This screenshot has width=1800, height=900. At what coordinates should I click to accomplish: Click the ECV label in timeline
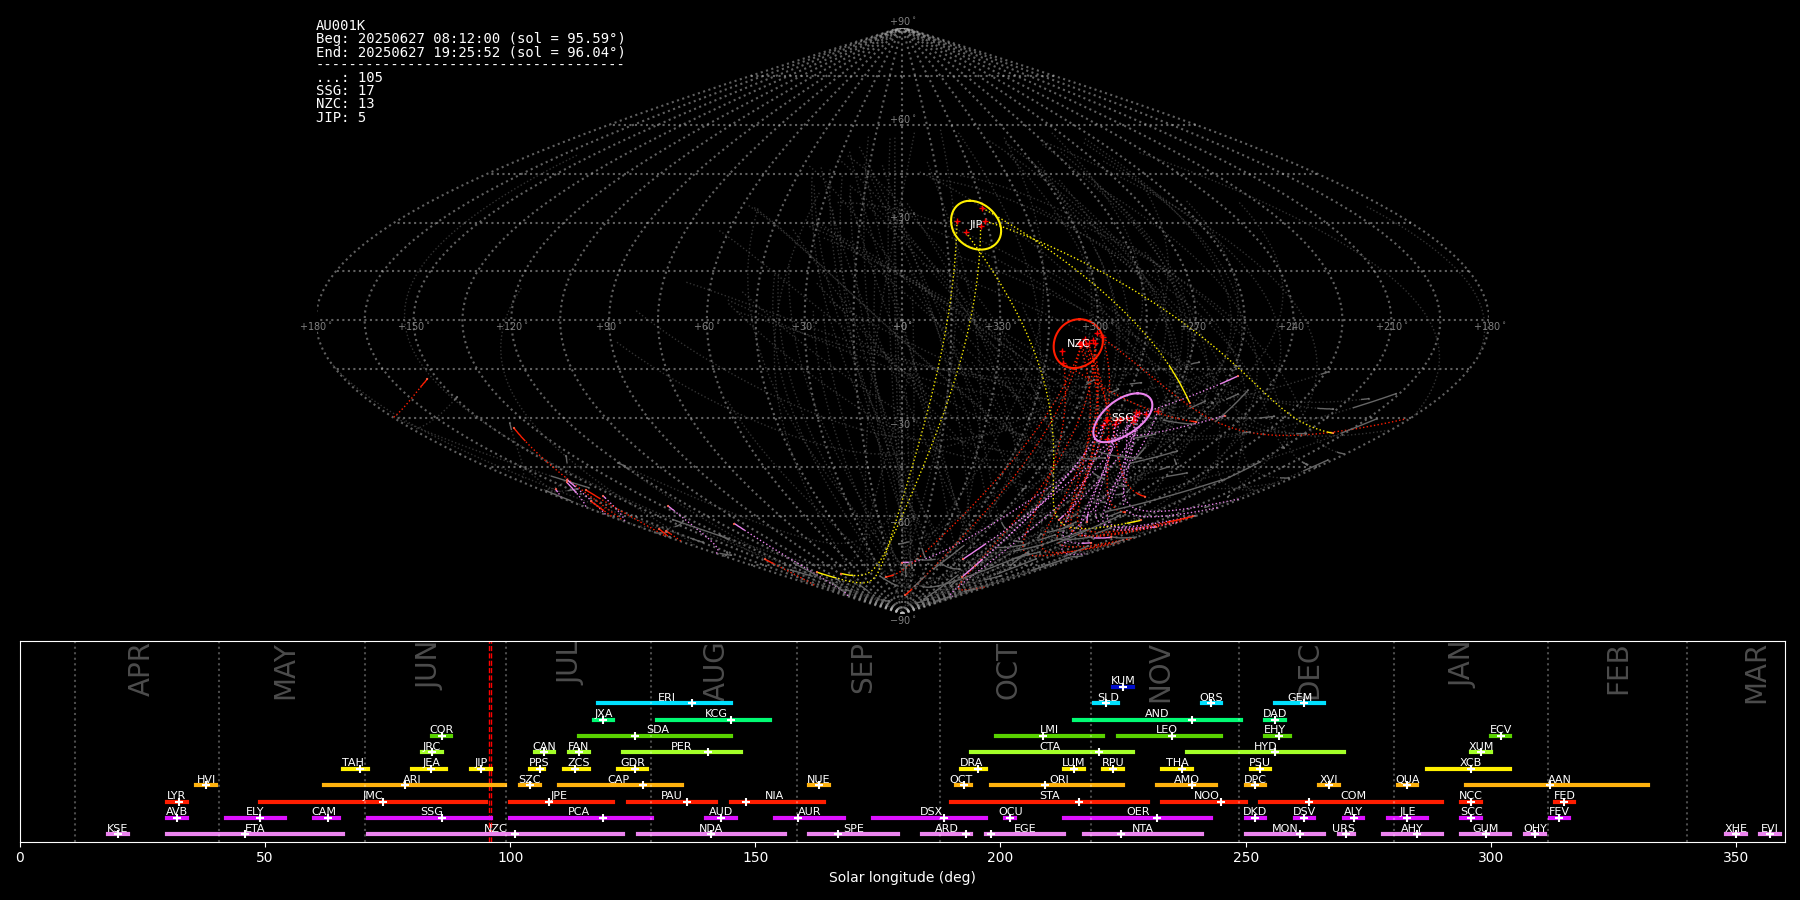tap(1500, 730)
